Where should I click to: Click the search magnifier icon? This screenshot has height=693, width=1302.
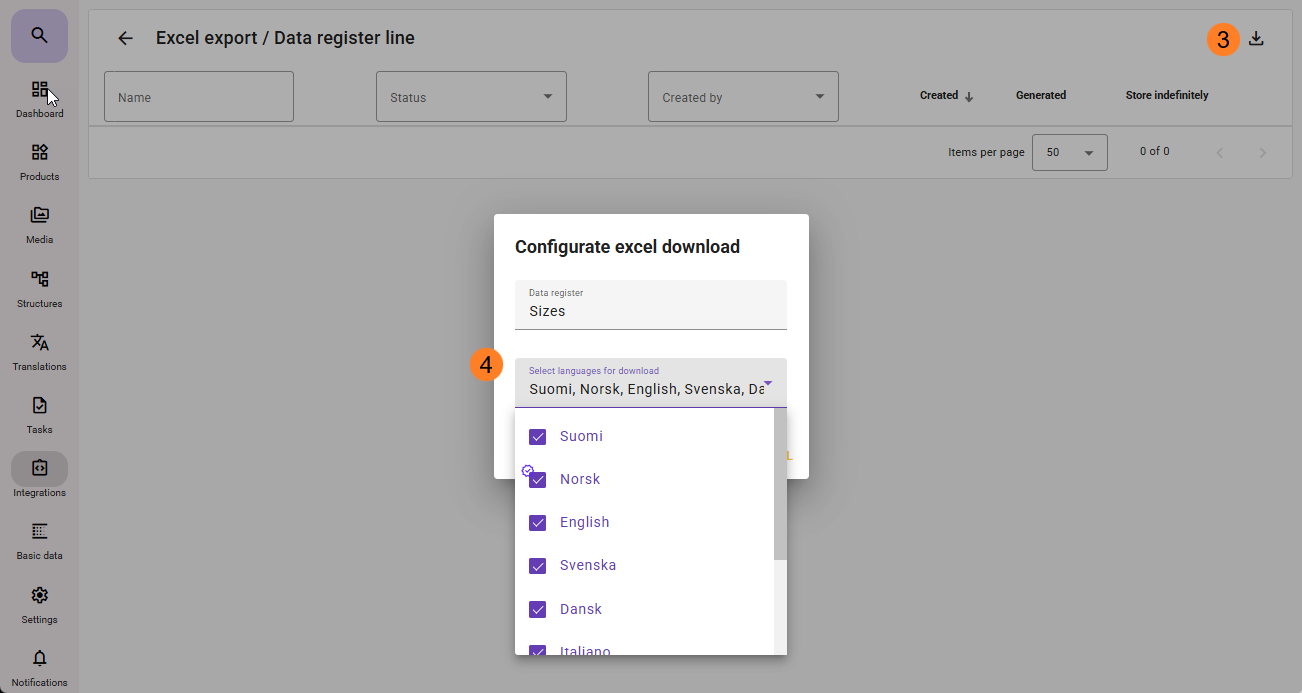click(x=39, y=36)
